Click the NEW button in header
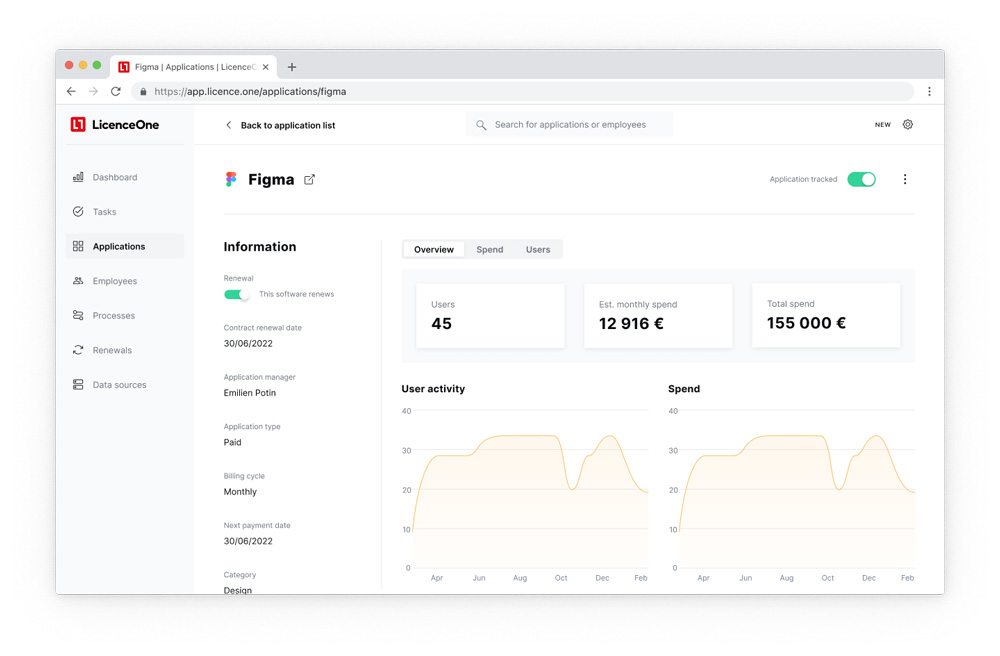This screenshot has width=1000, height=656. [883, 125]
